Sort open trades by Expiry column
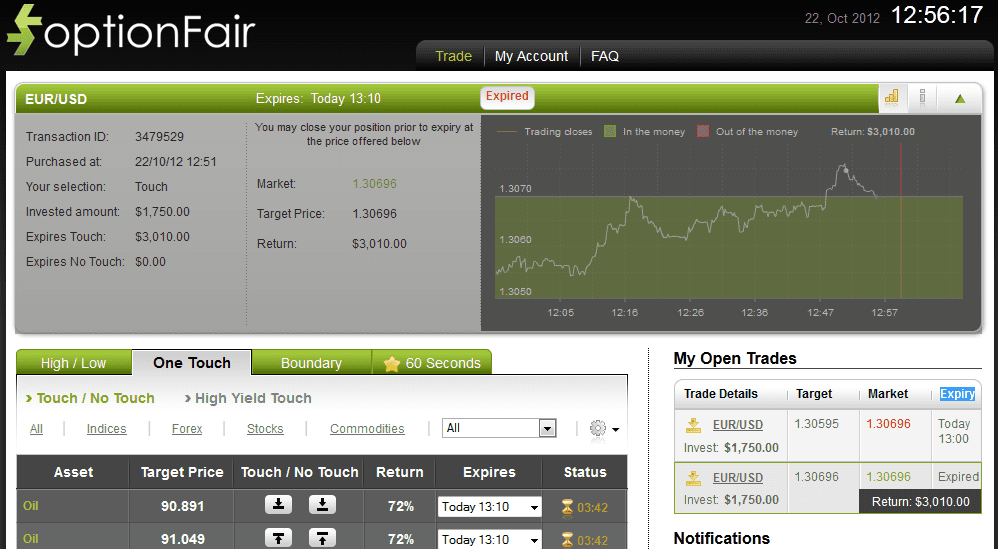This screenshot has width=998, height=549. click(957, 394)
